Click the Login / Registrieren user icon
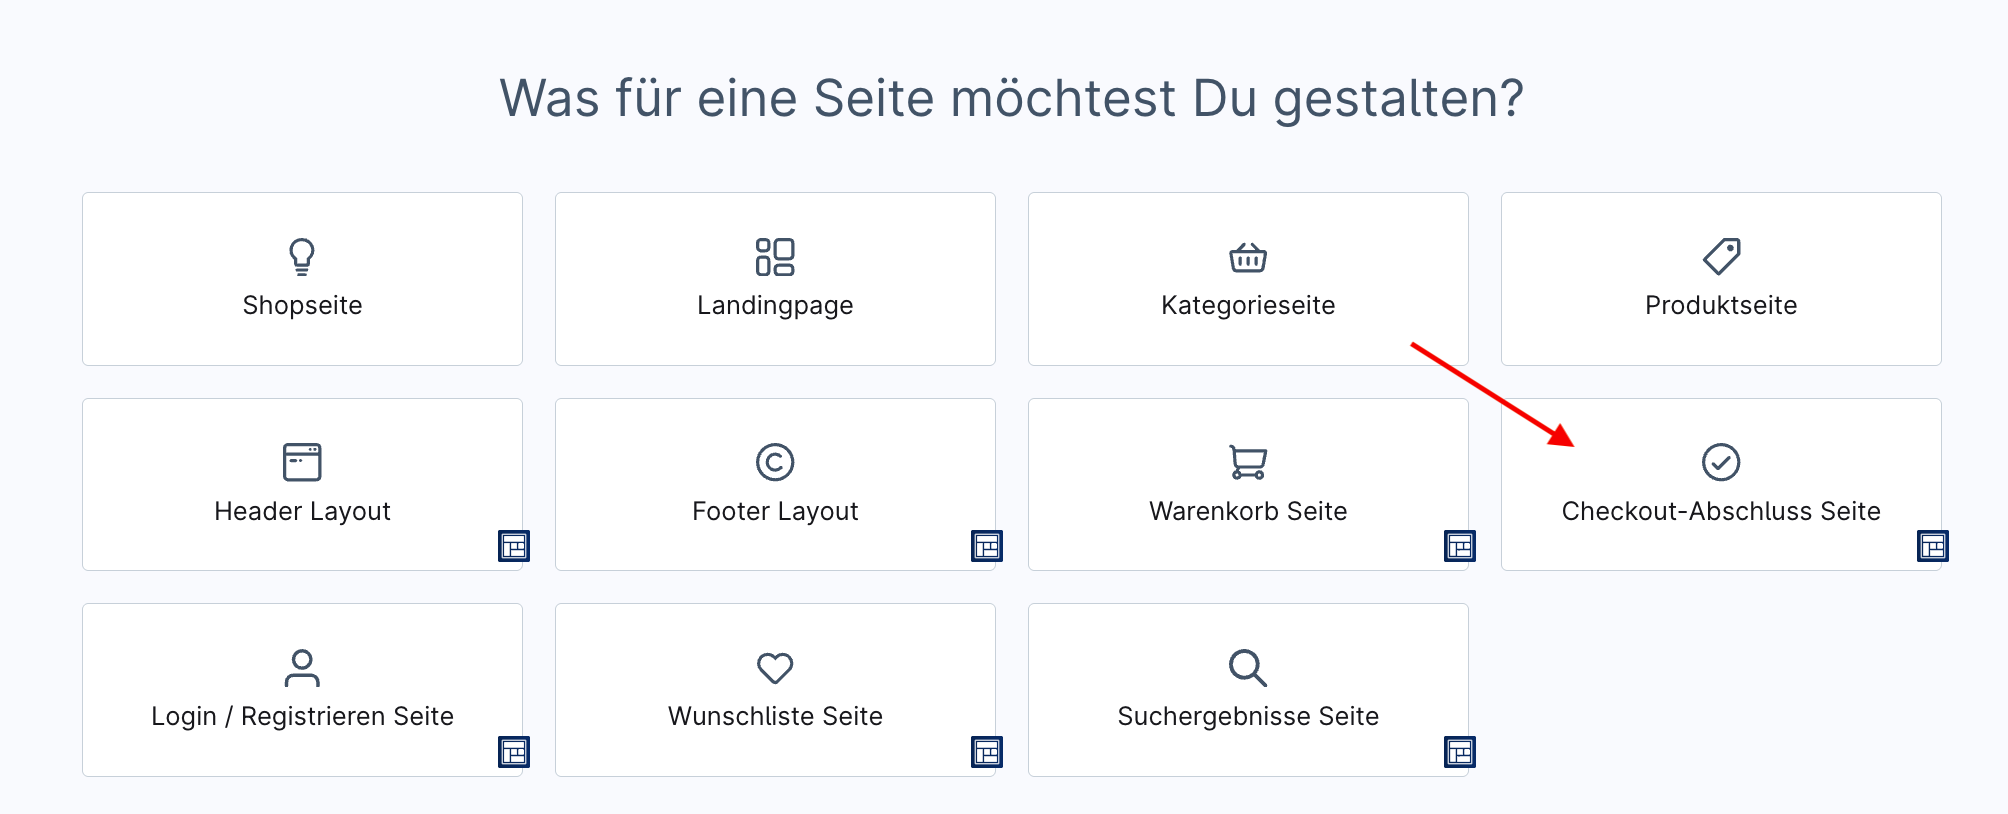Viewport: 2008px width, 814px height. point(302,668)
